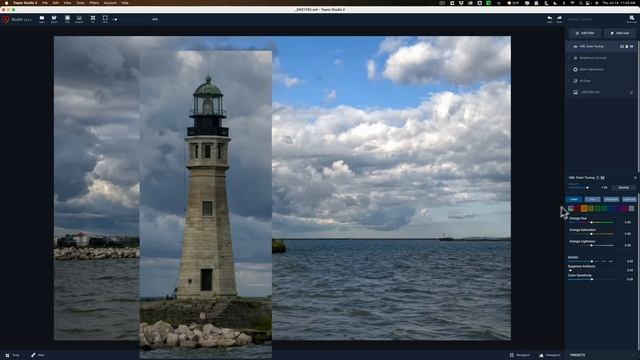The image size is (640, 360).
Task: Open the Normal blend mode dropdown
Action: (623, 188)
